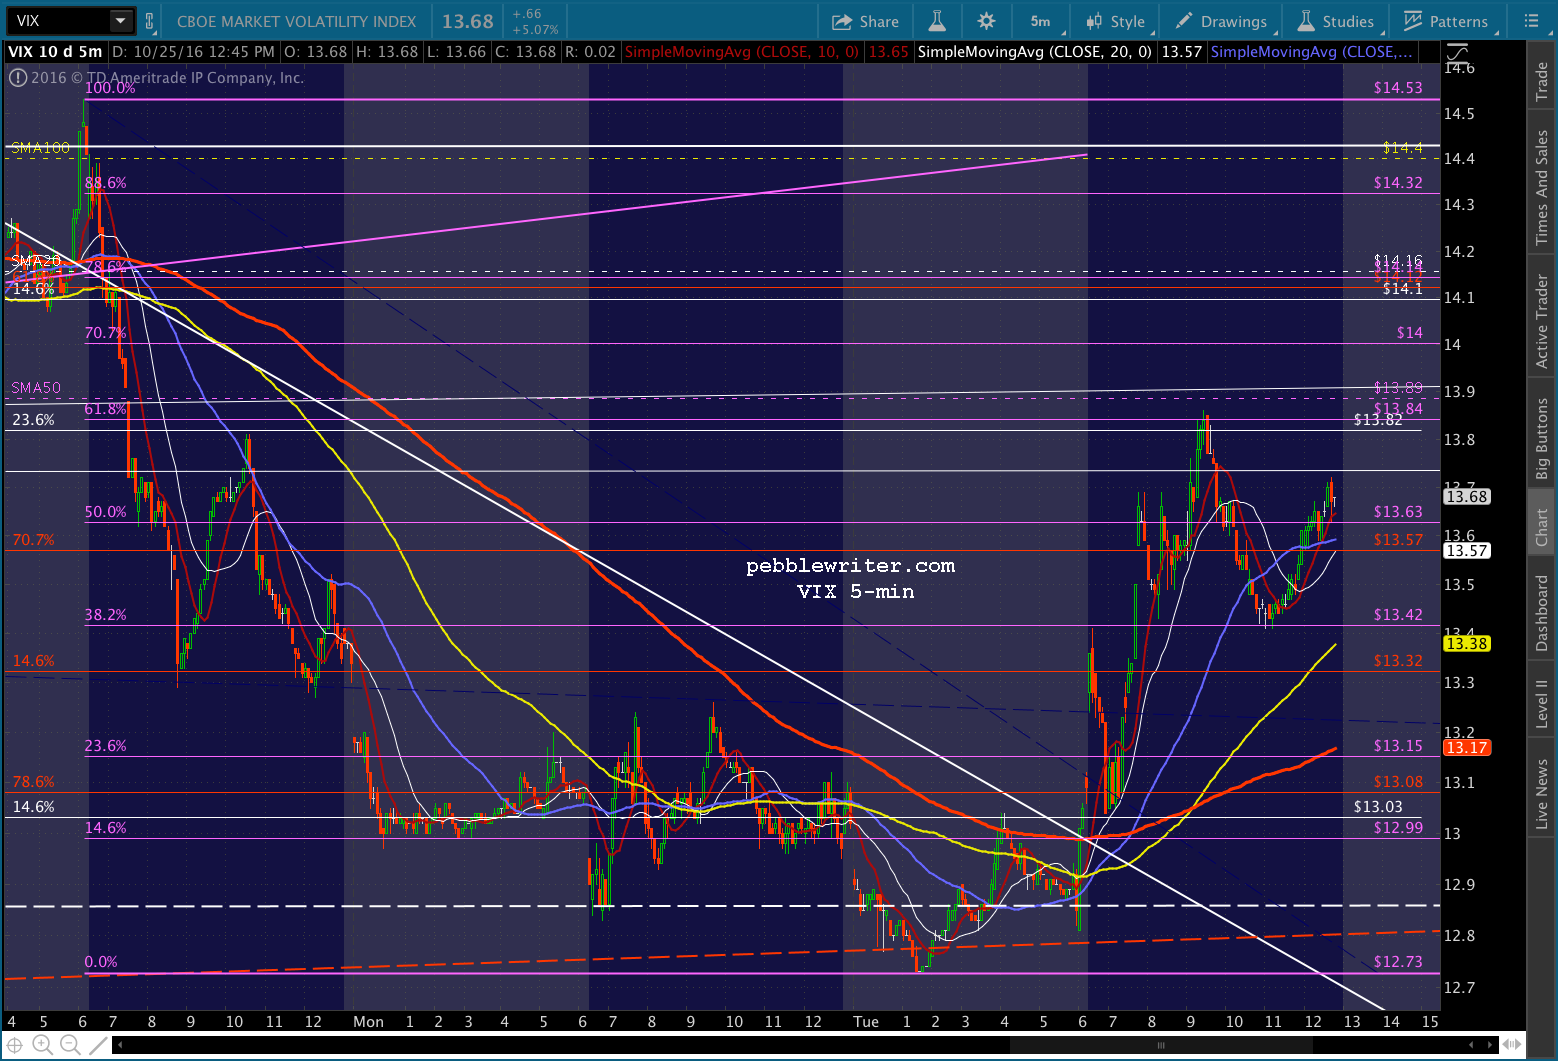Viewport: 1558px width, 1061px height.
Task: Select the trendline drawing tool icon
Action: (97, 1045)
